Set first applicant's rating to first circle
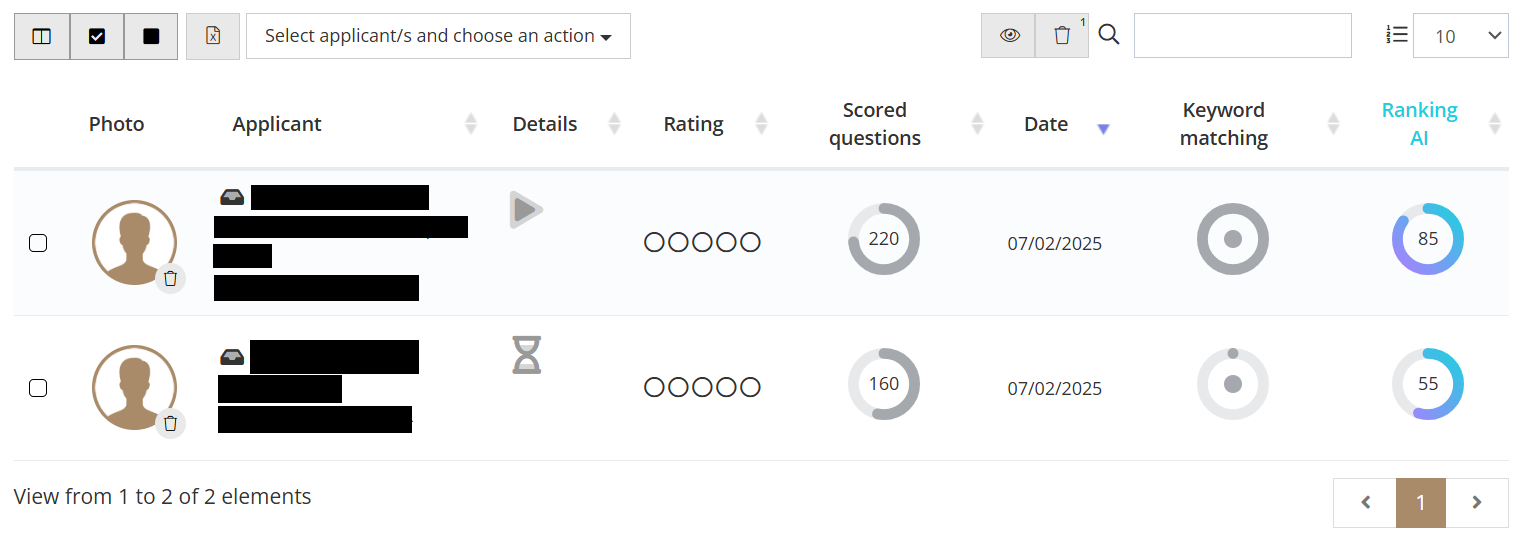The width and height of the screenshot is (1522, 551). click(x=655, y=242)
